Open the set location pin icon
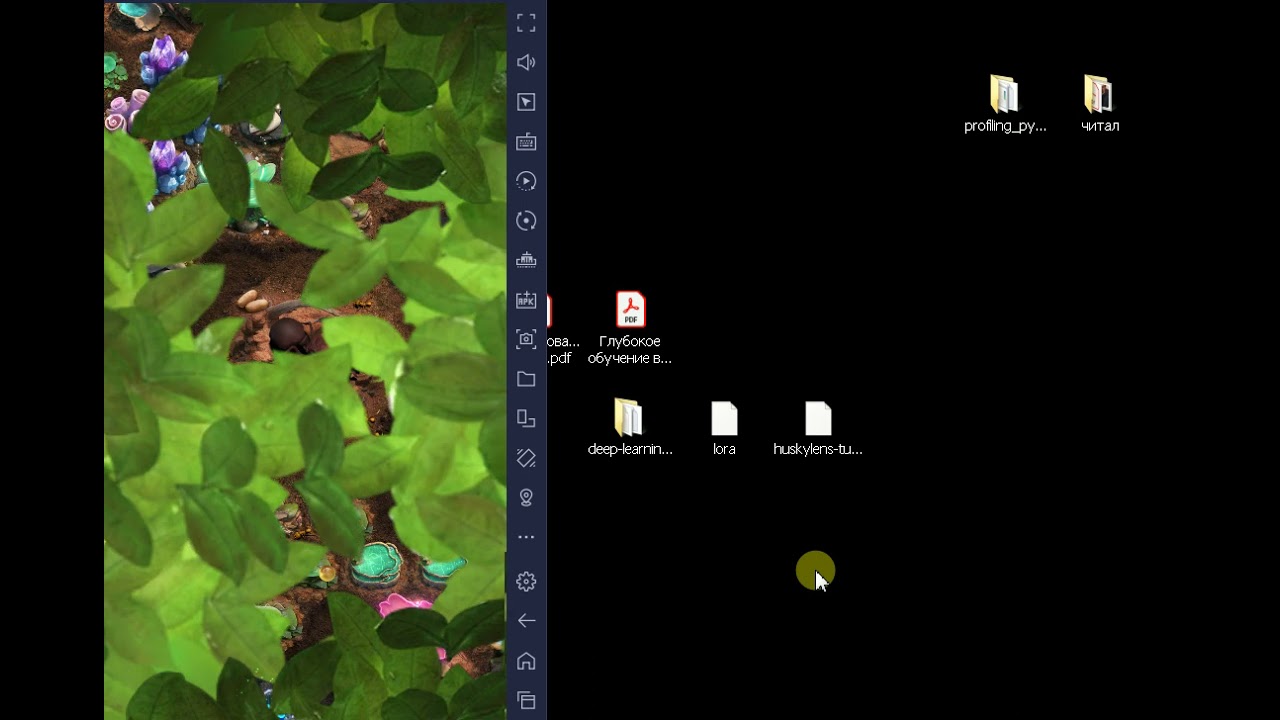This screenshot has height=720, width=1280. tap(526, 497)
